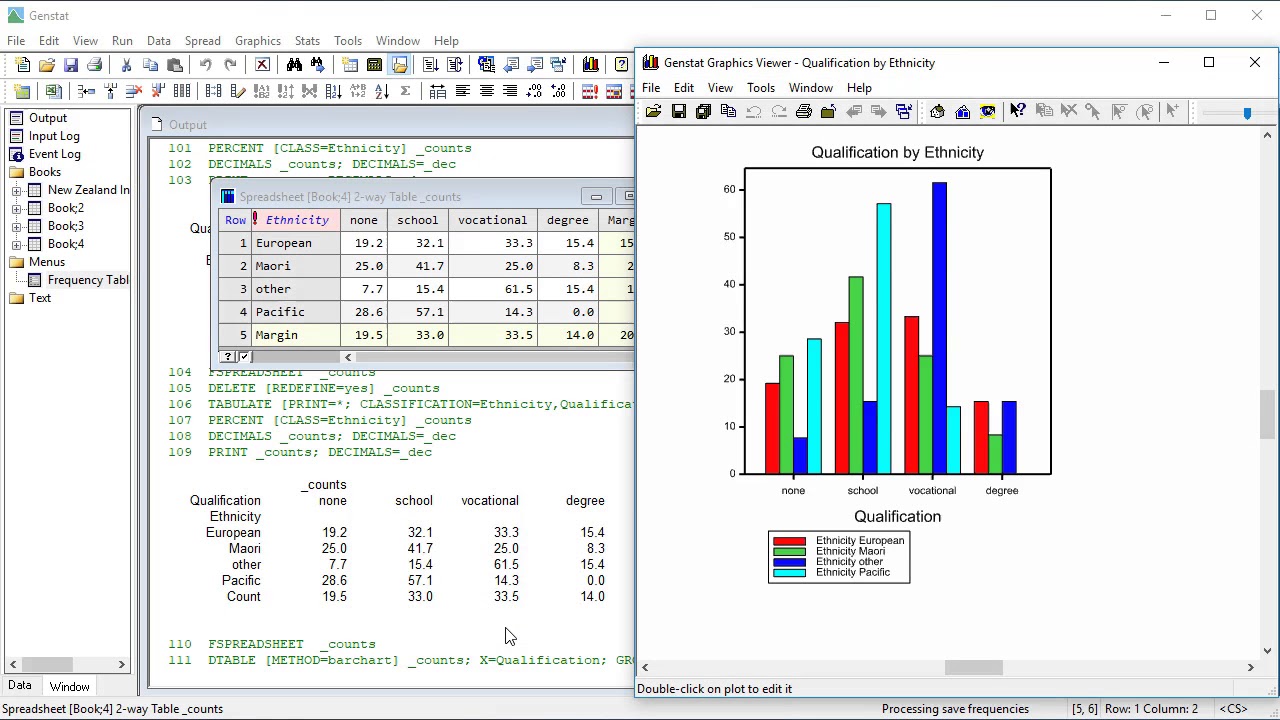
Task: Expand the Book;2 tree node
Action: click(x=17, y=208)
